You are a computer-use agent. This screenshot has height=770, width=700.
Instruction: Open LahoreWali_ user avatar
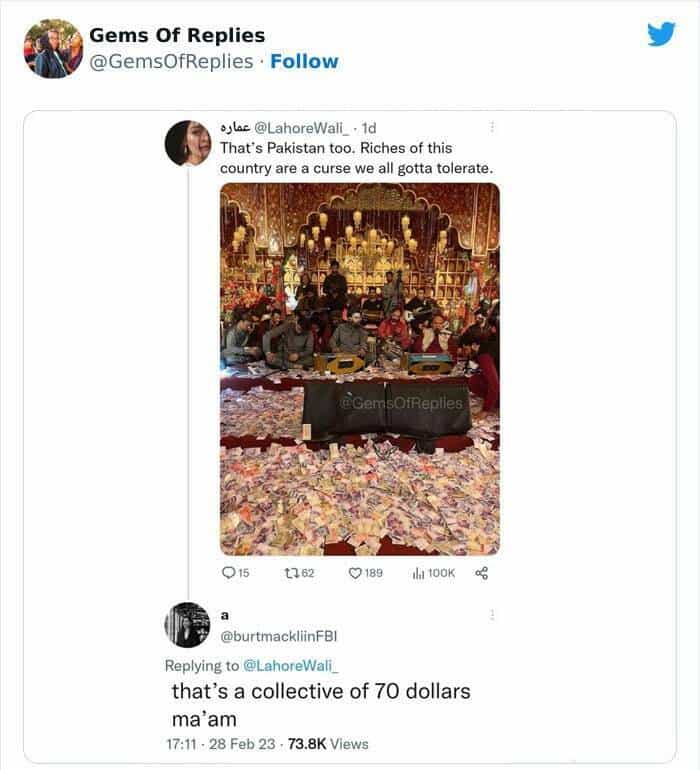(x=187, y=141)
